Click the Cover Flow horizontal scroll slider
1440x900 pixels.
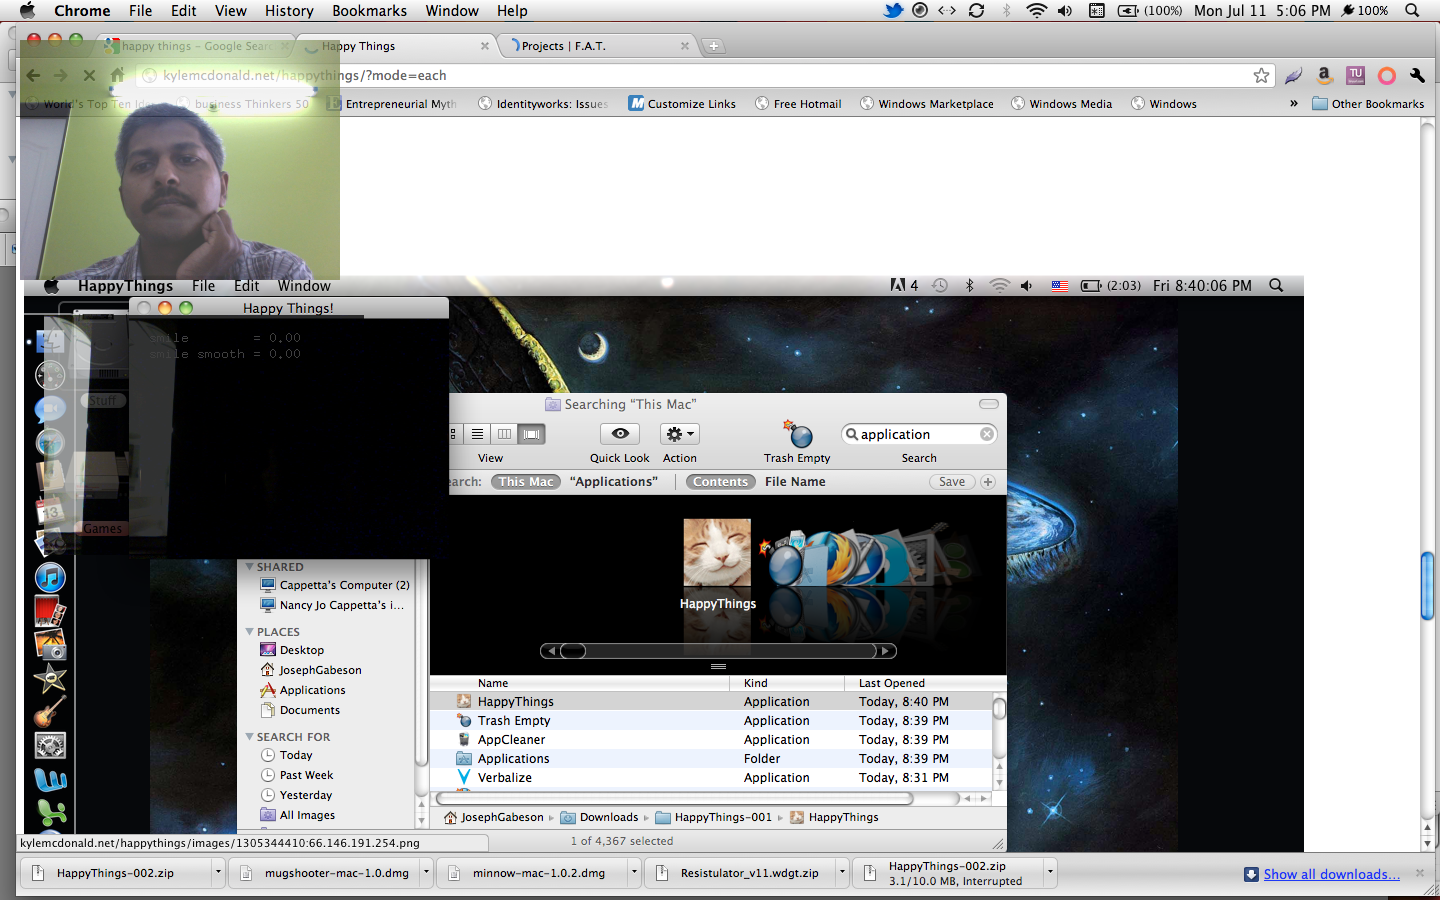click(573, 651)
